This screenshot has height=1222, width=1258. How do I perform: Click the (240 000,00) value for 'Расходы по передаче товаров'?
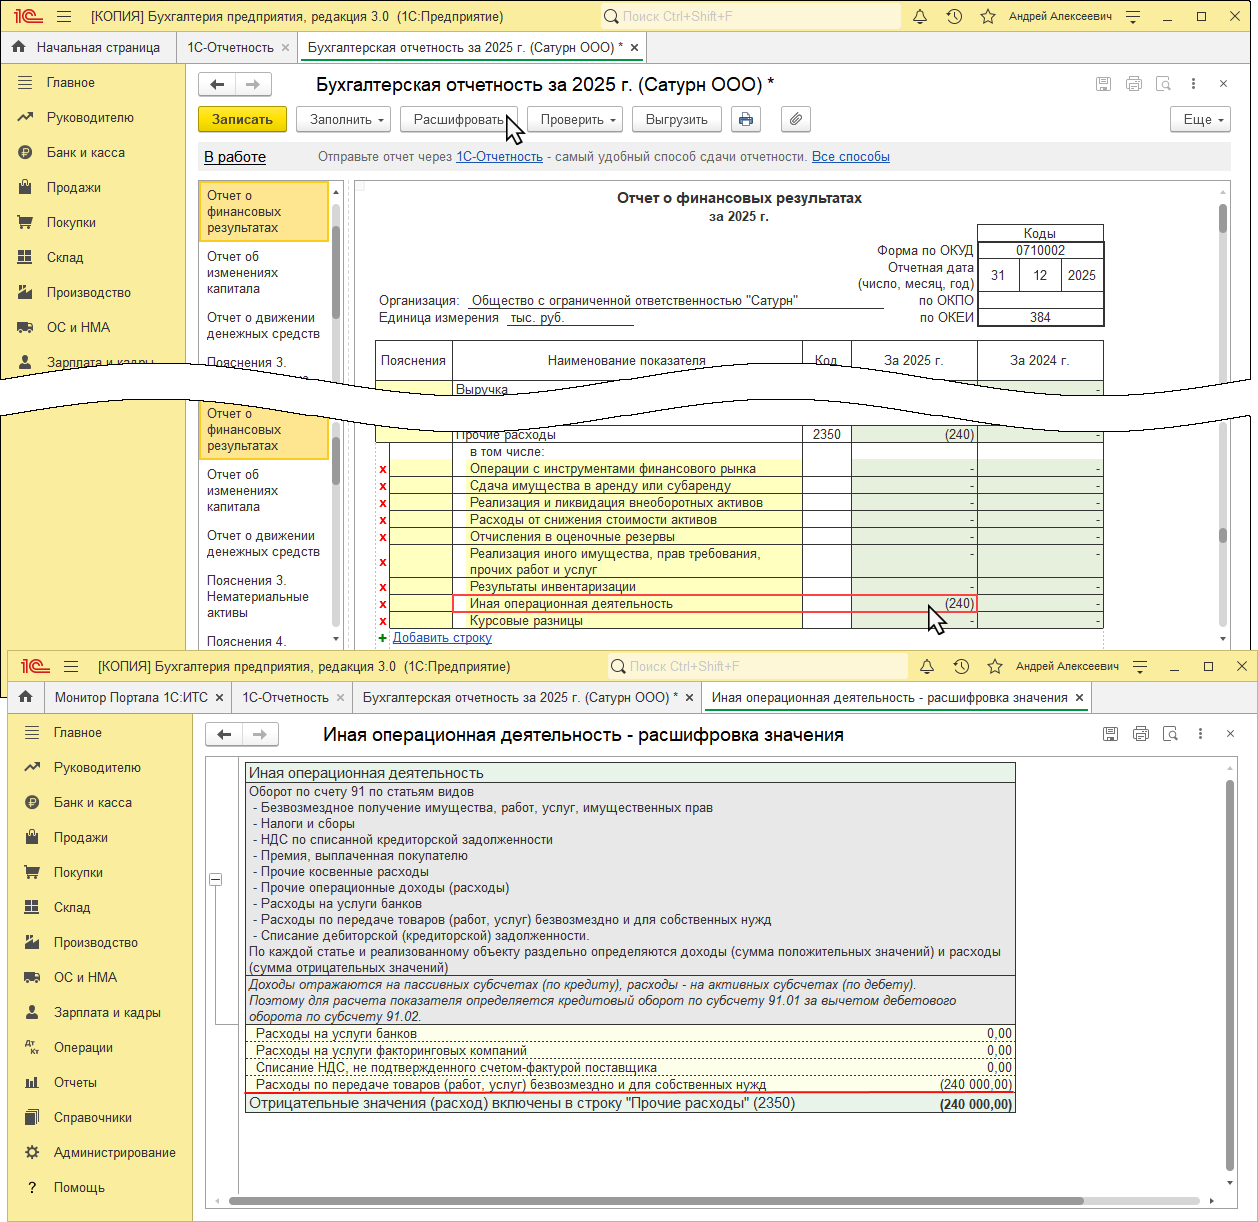[975, 1084]
